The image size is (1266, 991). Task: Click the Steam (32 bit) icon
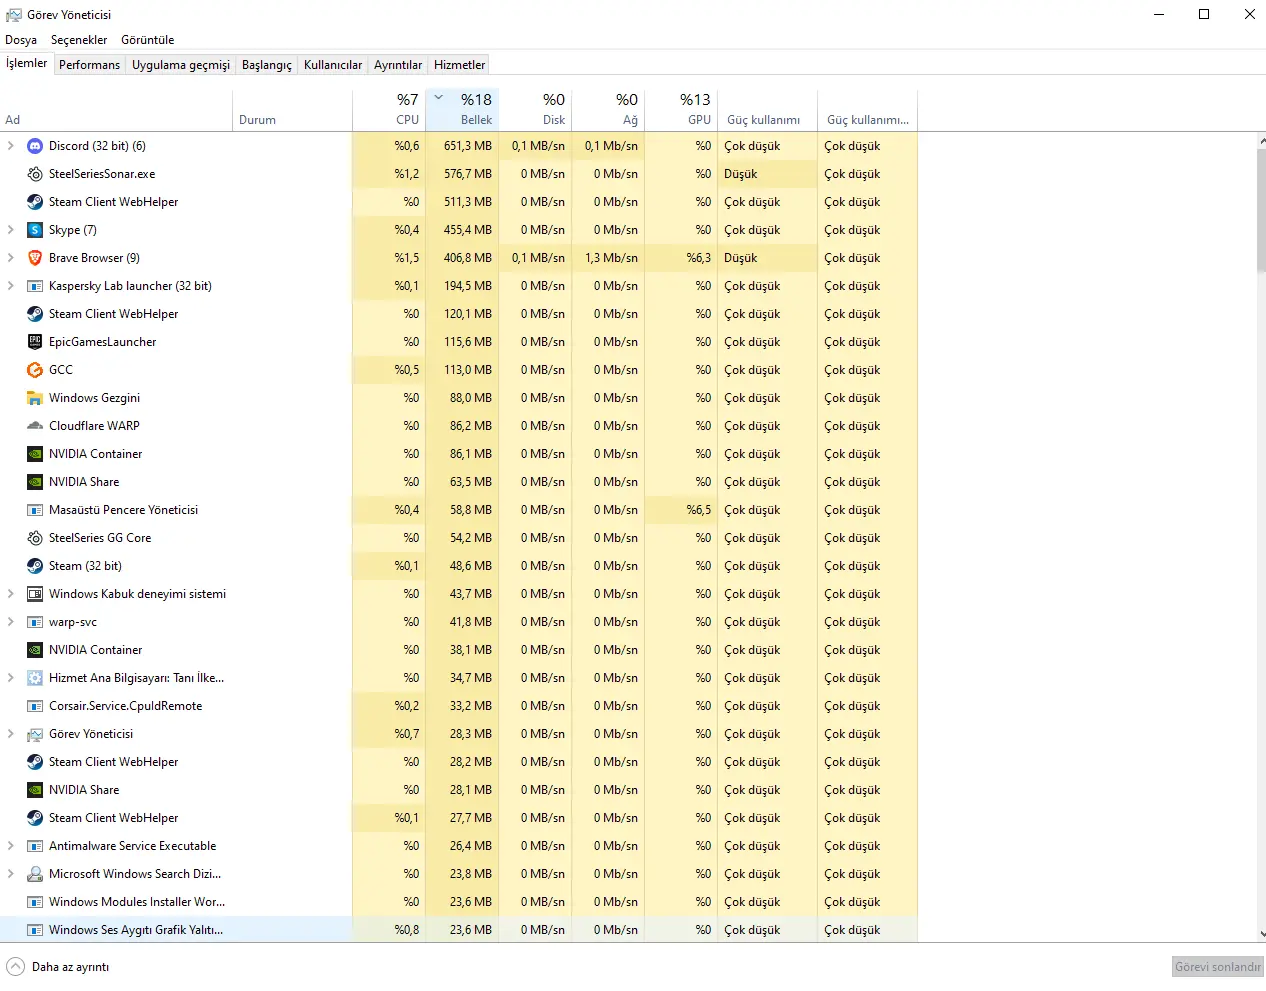click(35, 566)
